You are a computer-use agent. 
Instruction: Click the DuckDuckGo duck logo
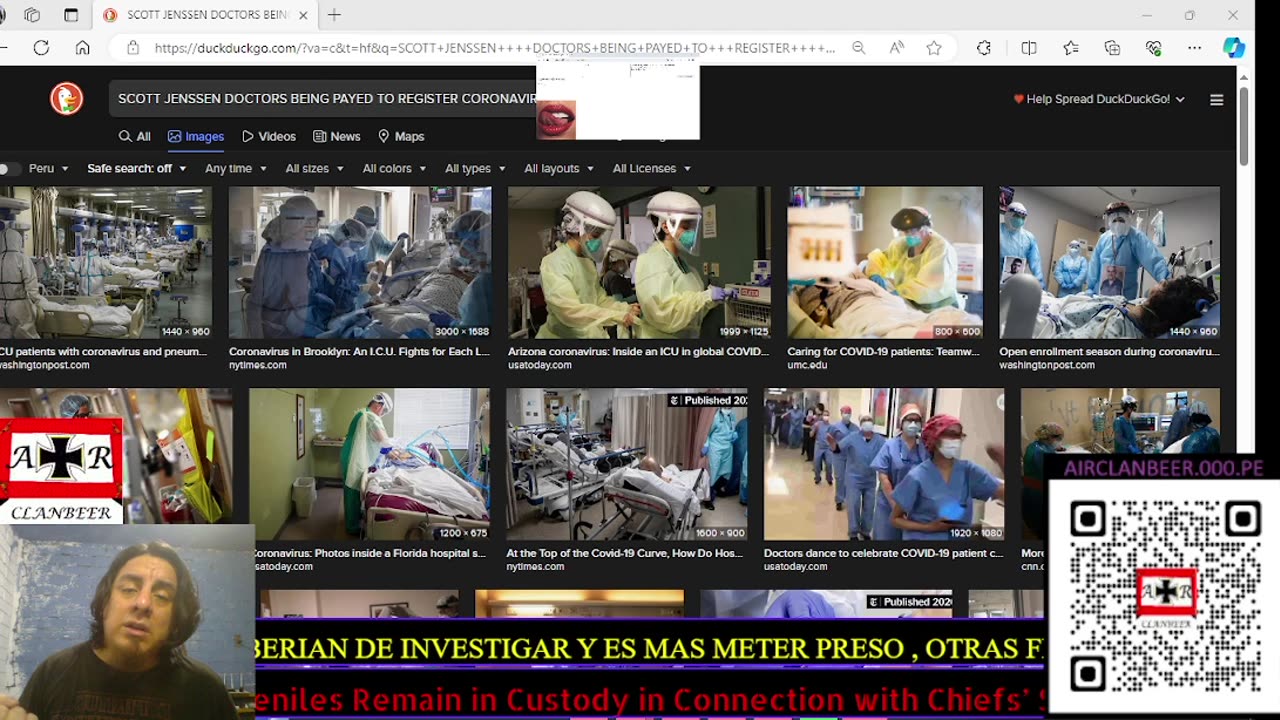tap(67, 98)
